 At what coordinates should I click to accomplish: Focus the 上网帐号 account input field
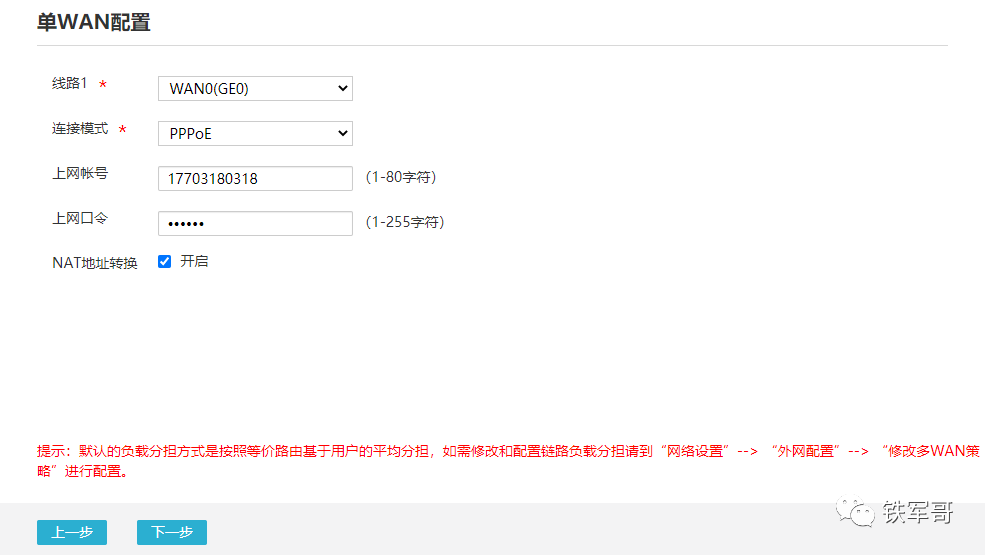click(255, 178)
